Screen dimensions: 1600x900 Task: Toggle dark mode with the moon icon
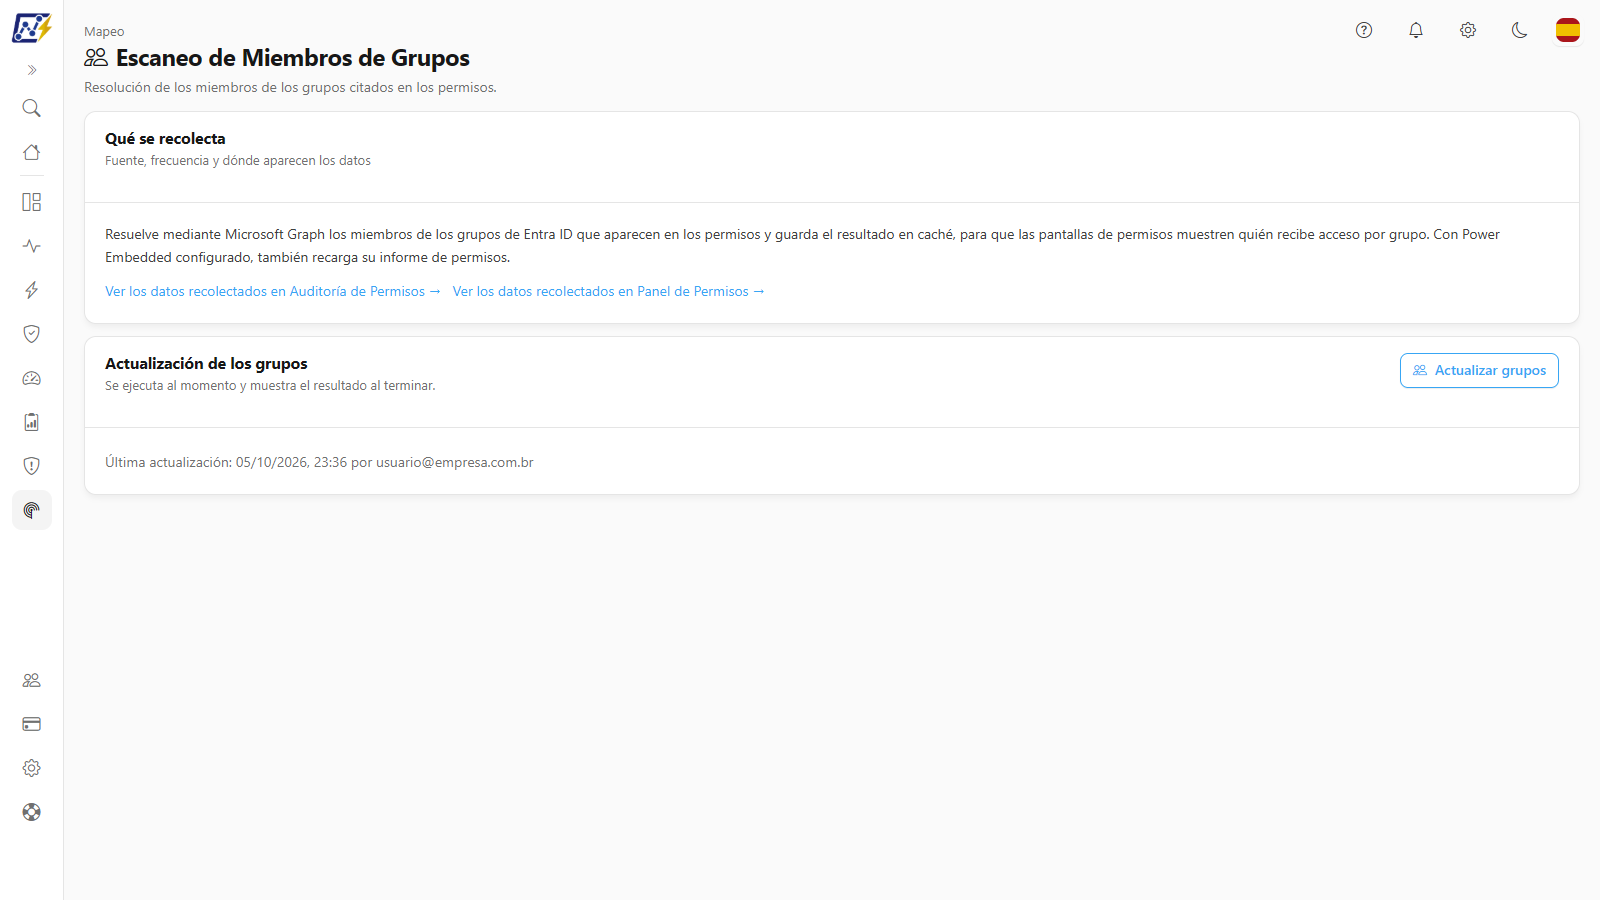click(x=1520, y=30)
